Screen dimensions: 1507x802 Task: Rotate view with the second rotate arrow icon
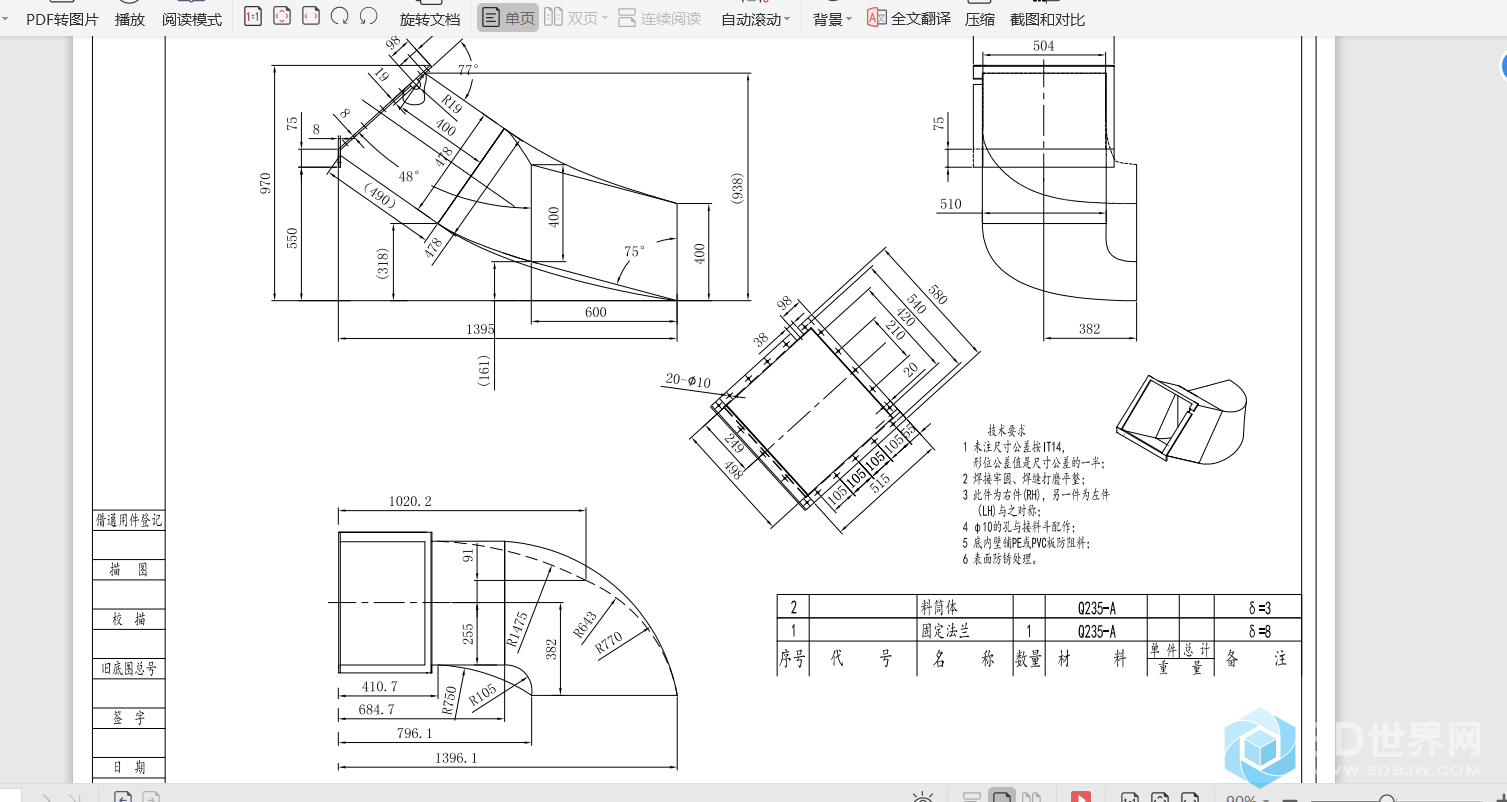[x=369, y=16]
